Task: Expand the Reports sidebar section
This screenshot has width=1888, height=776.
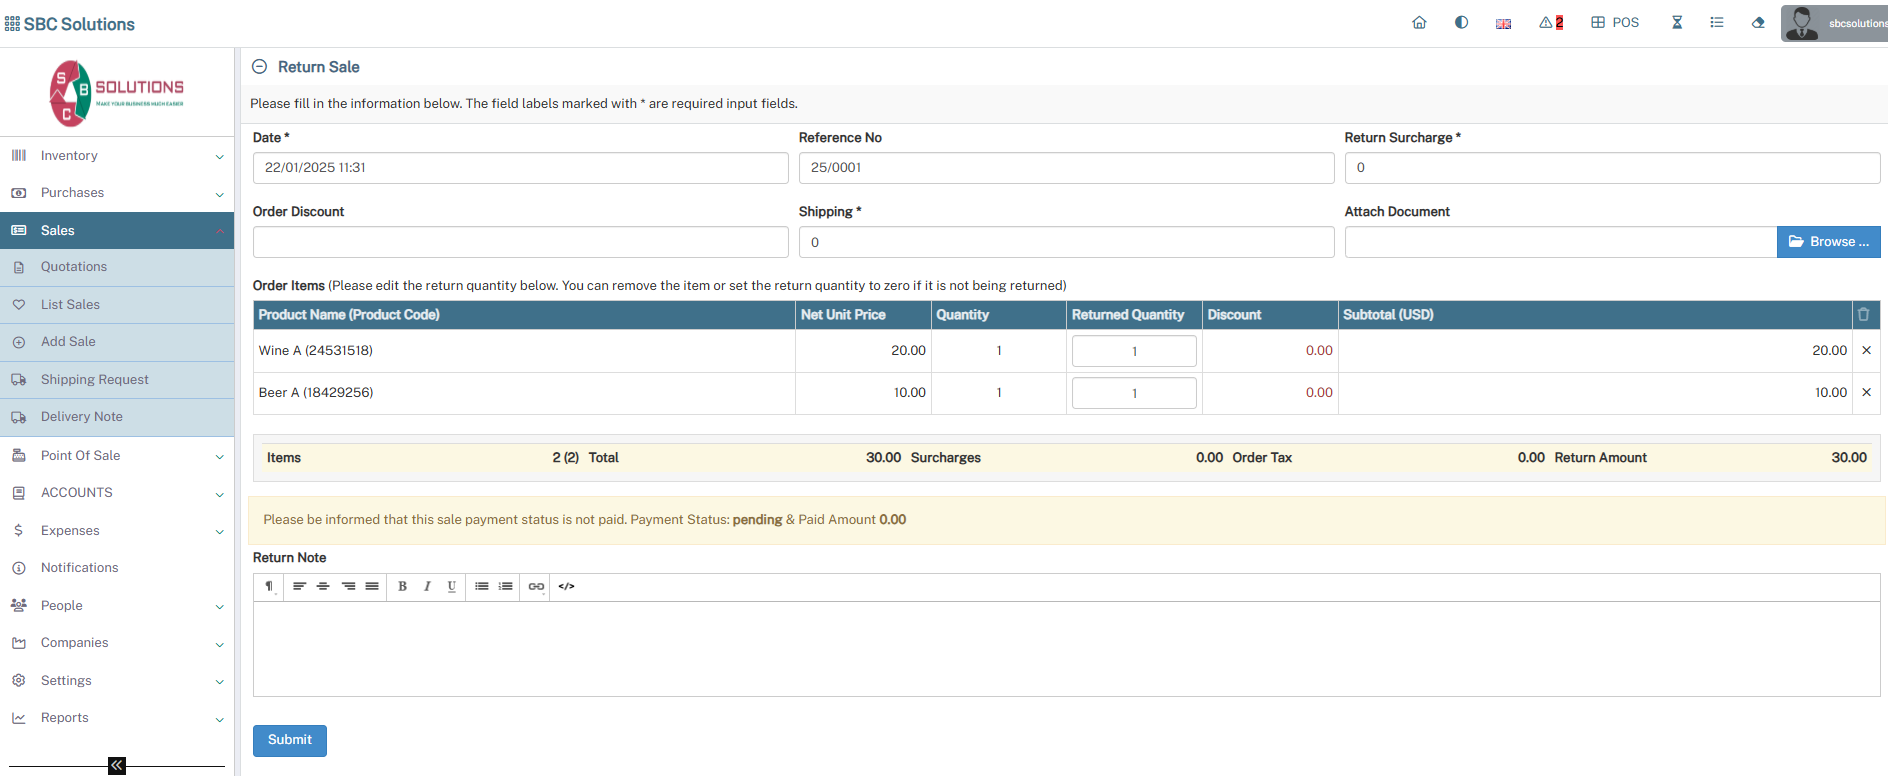Action: click(117, 718)
